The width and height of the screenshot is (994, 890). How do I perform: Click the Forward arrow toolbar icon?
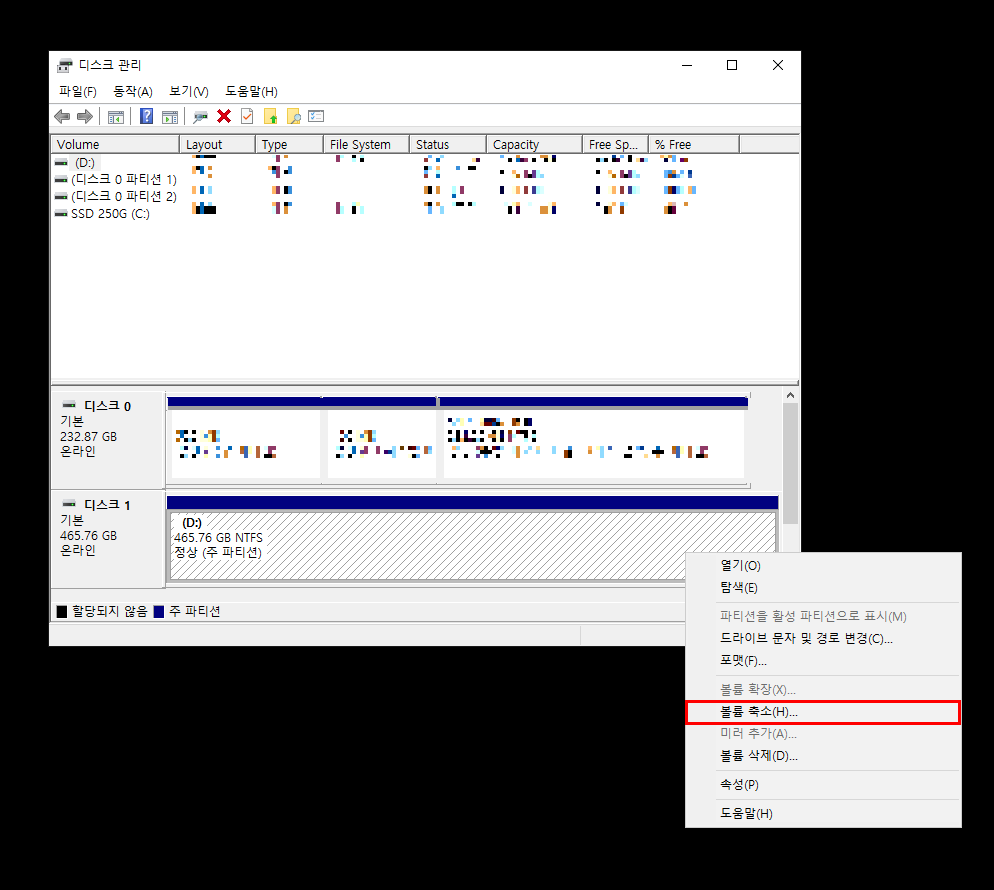click(x=85, y=117)
